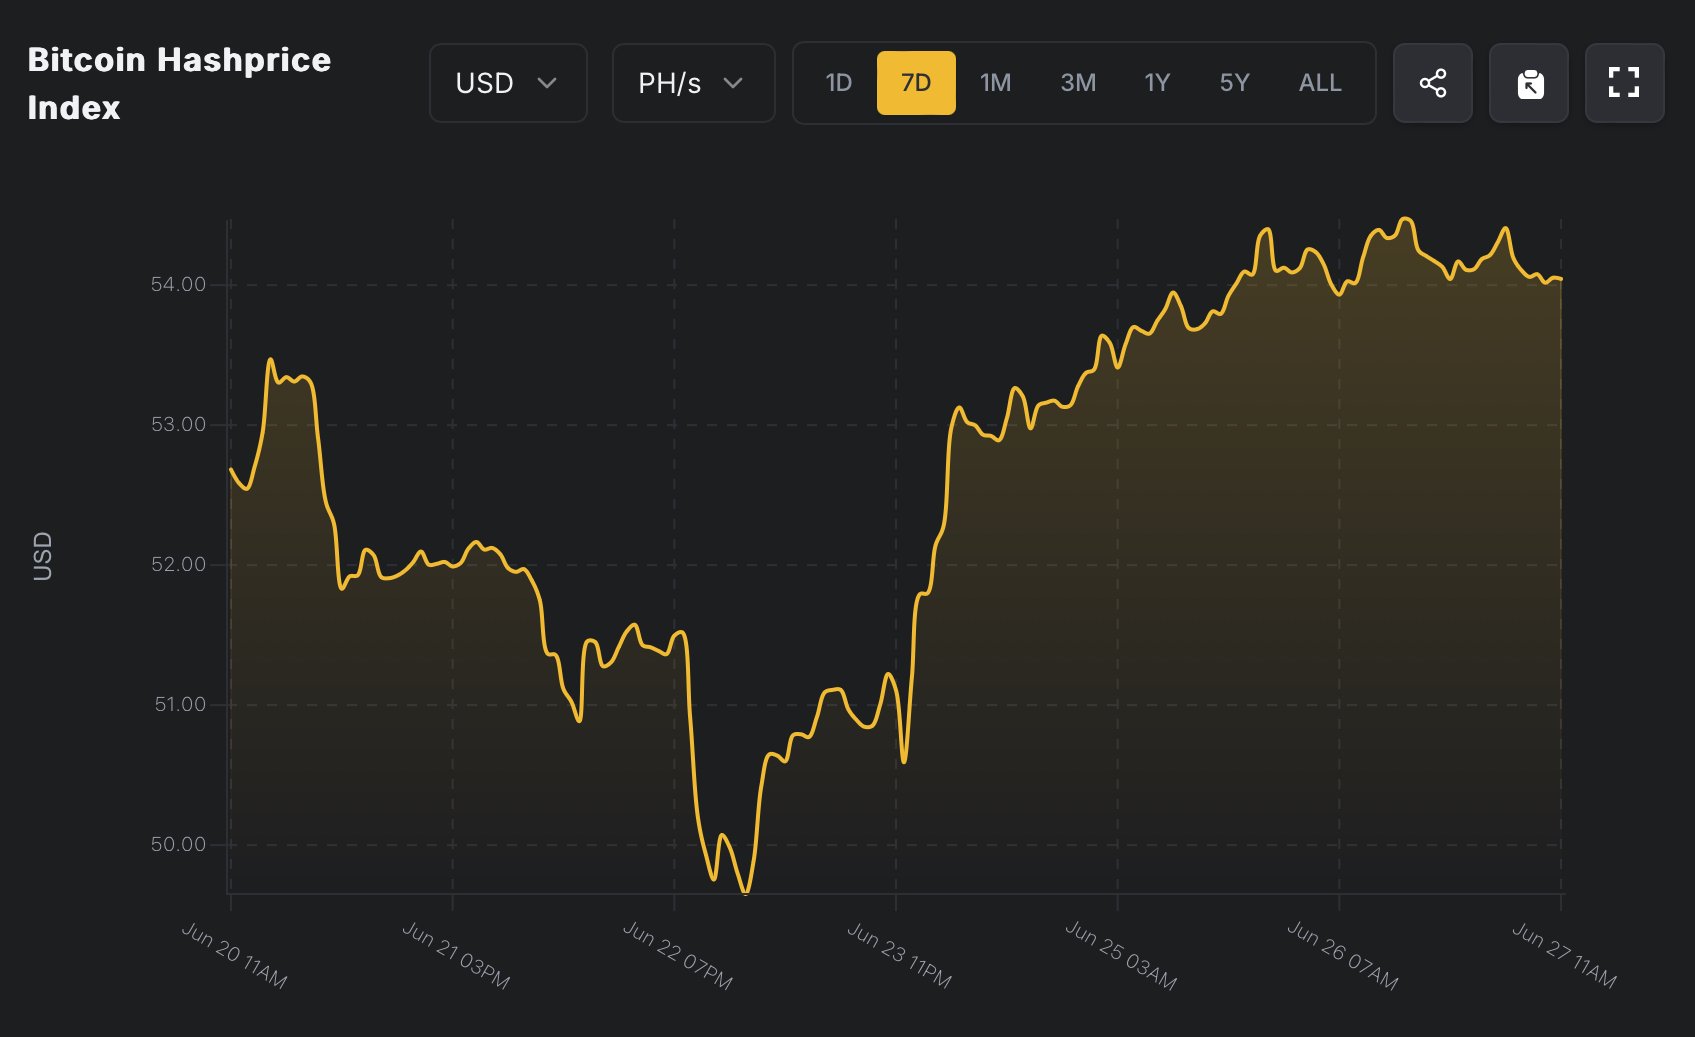
Task: Click the vertical USD axis title
Action: [x=42, y=556]
